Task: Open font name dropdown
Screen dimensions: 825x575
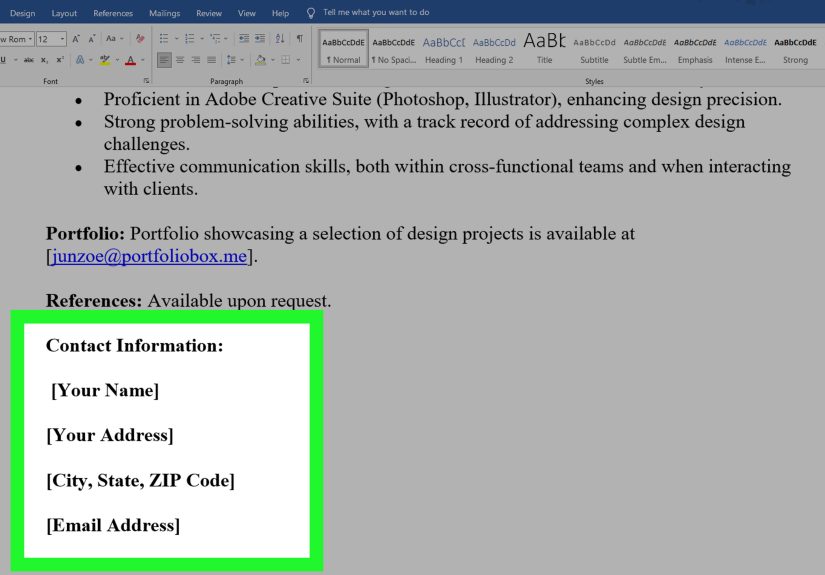Action: coord(30,39)
